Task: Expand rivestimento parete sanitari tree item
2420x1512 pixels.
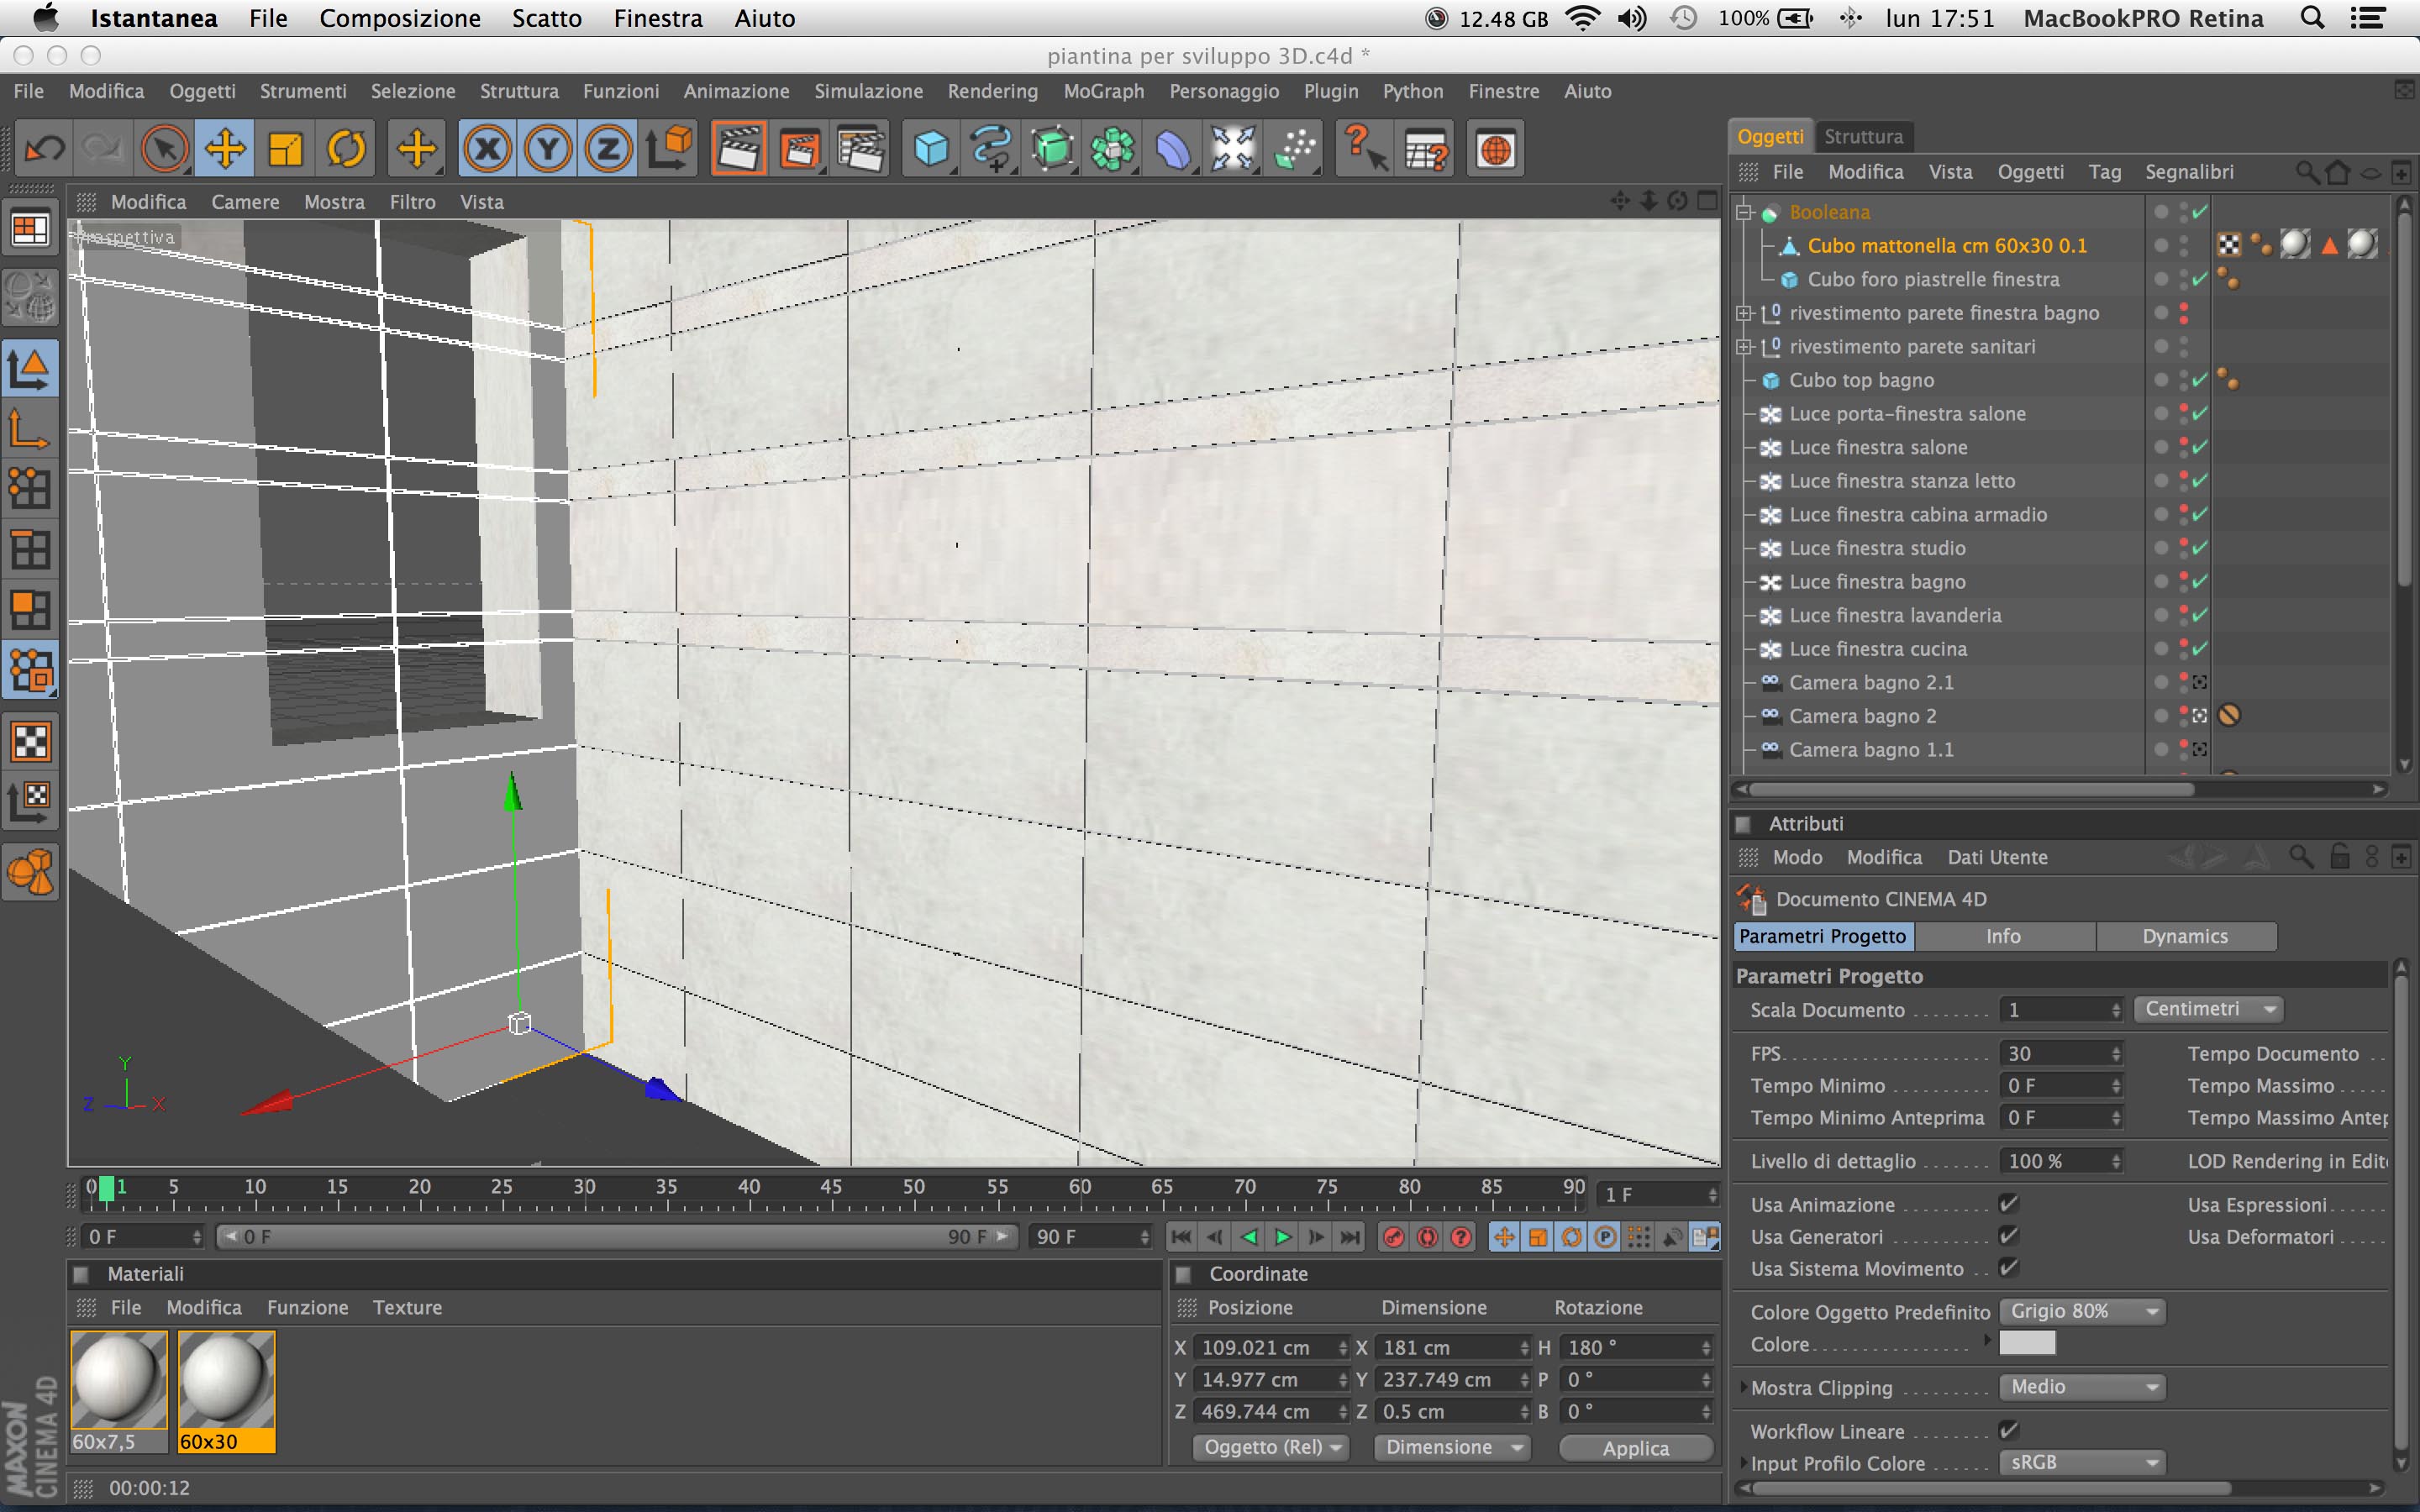Action: [1744, 347]
